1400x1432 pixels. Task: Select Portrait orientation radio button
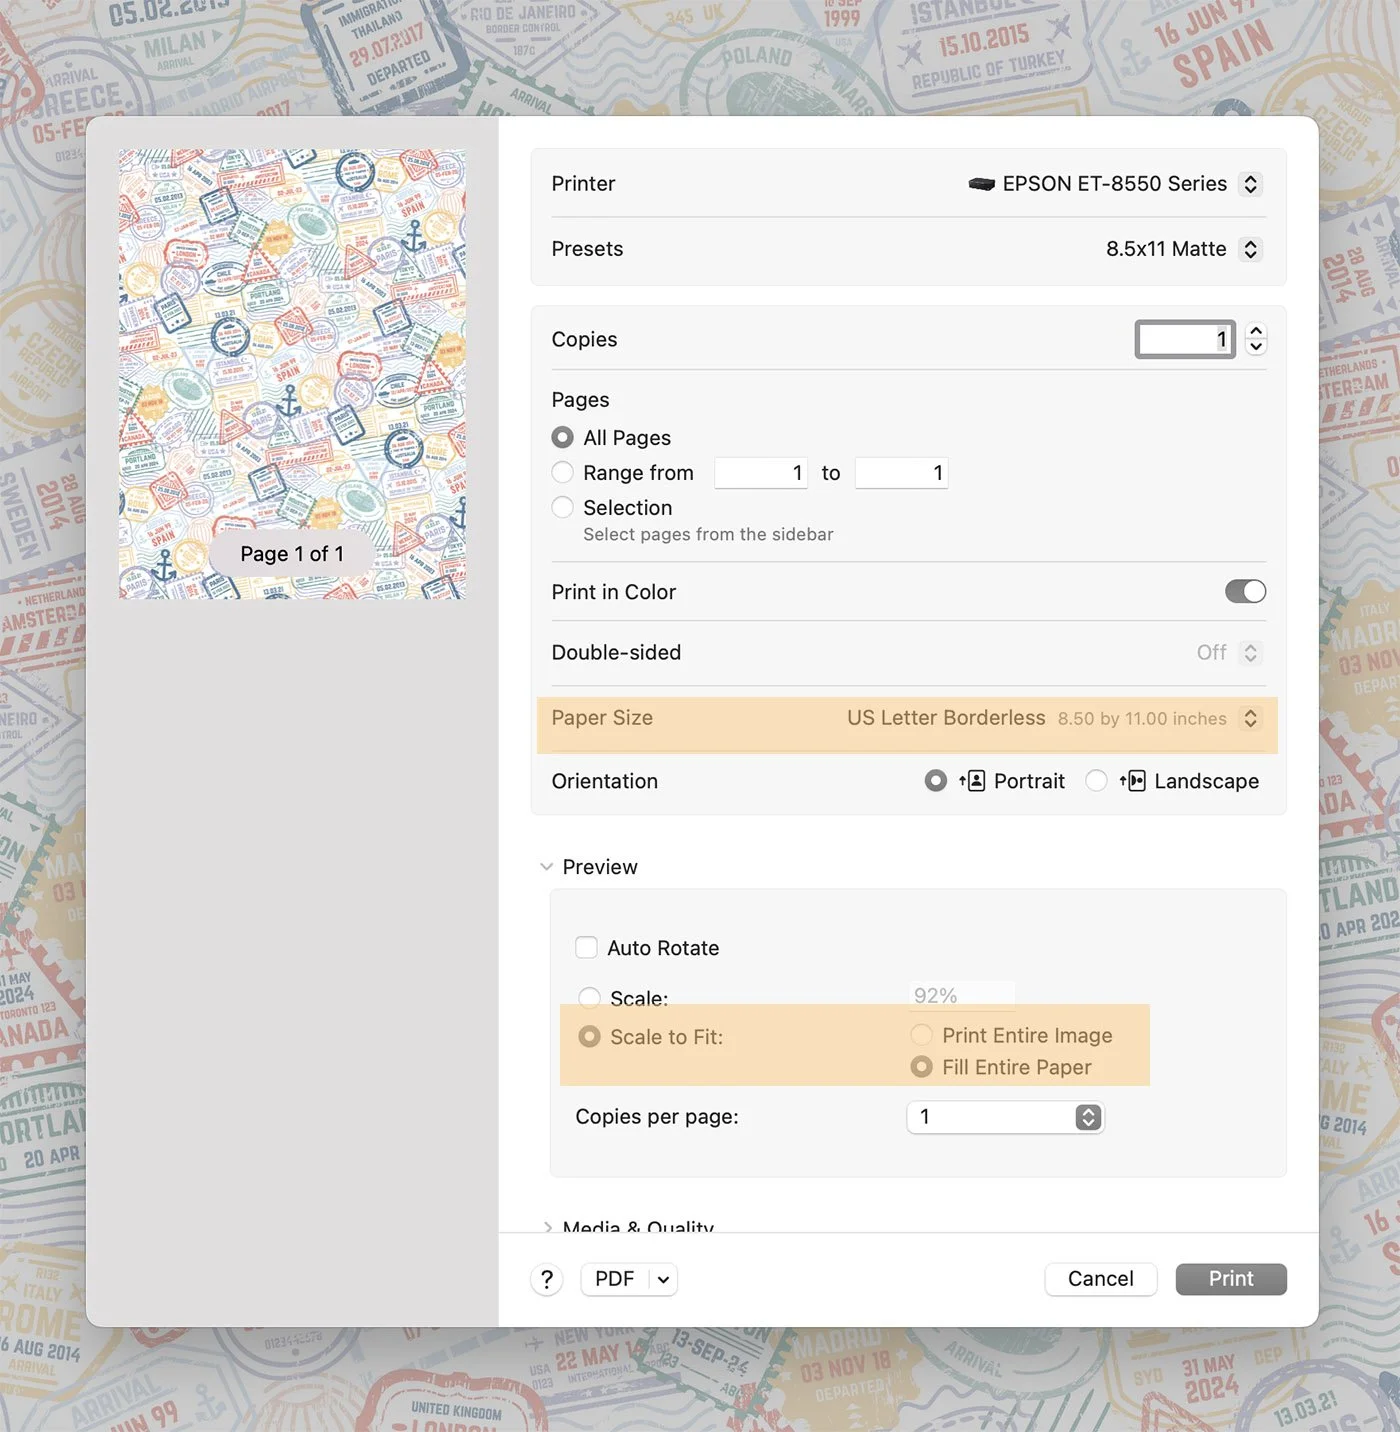936,781
